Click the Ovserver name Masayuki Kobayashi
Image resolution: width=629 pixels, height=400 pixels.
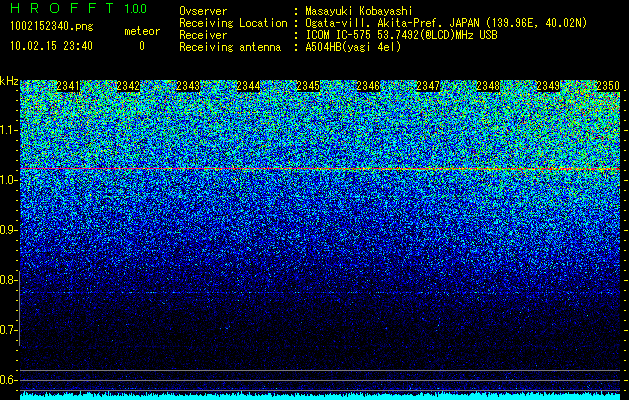[359, 11]
